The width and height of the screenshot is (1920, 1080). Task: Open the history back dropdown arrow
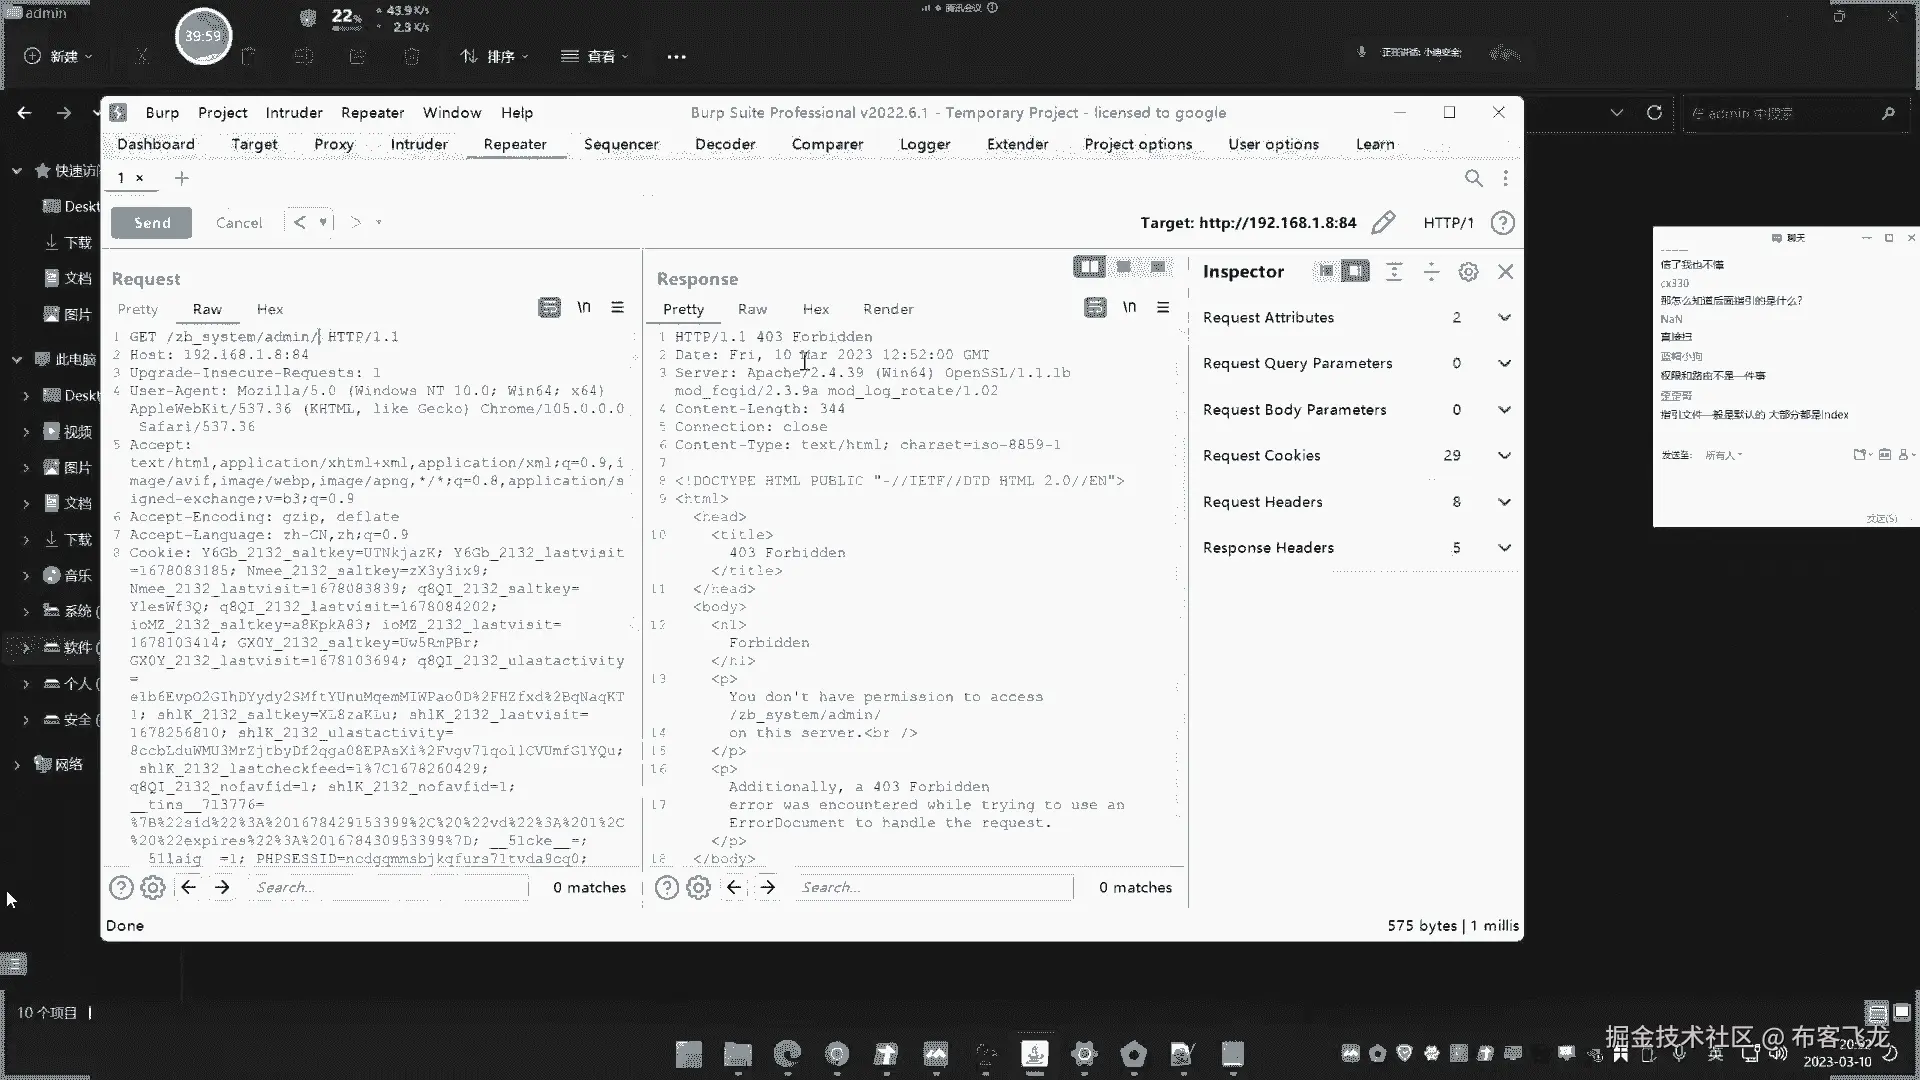[323, 223]
